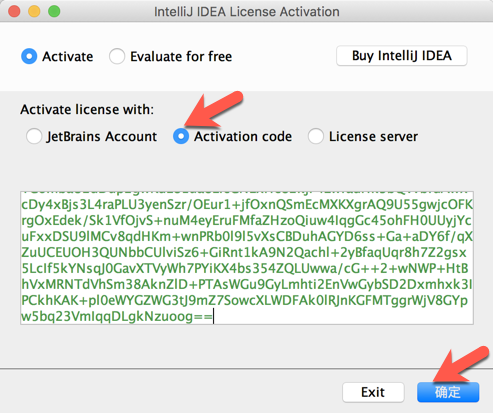
Task: Click the code line starting with rgOxEdek
Action: 247,220
